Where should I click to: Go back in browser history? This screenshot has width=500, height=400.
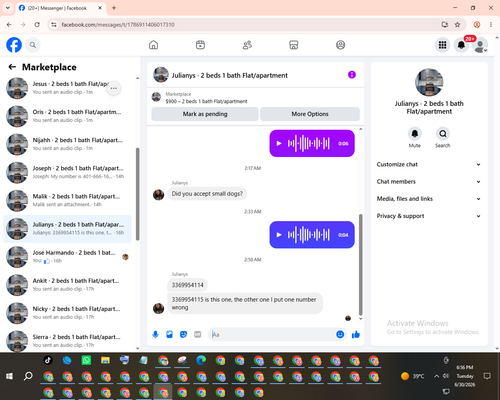click(9, 25)
